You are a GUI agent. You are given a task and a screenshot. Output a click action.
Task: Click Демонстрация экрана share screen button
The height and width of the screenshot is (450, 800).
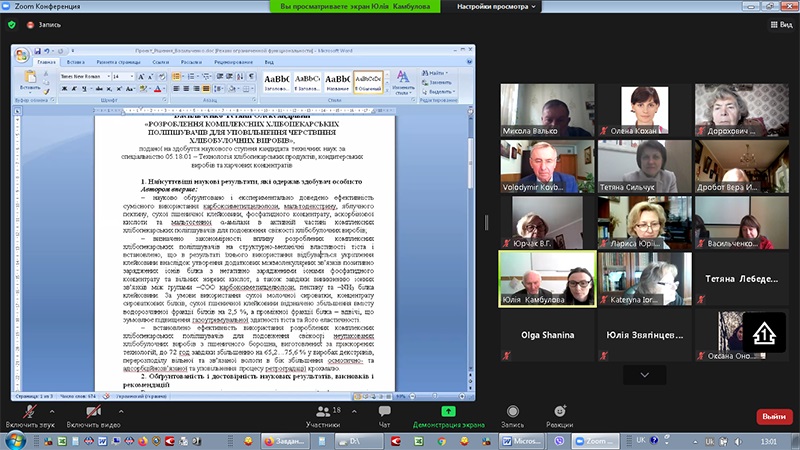click(448, 417)
